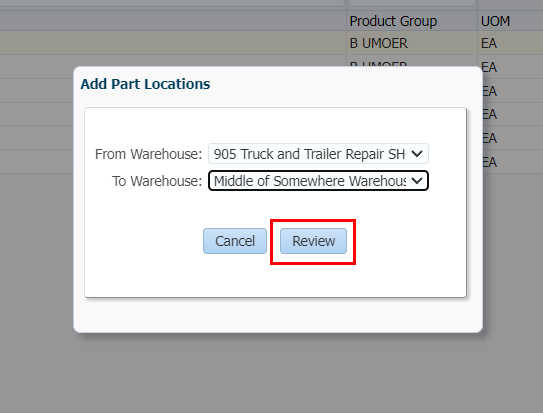This screenshot has height=413, width=543.
Task: Click the From Warehouse label
Action: tap(148, 154)
